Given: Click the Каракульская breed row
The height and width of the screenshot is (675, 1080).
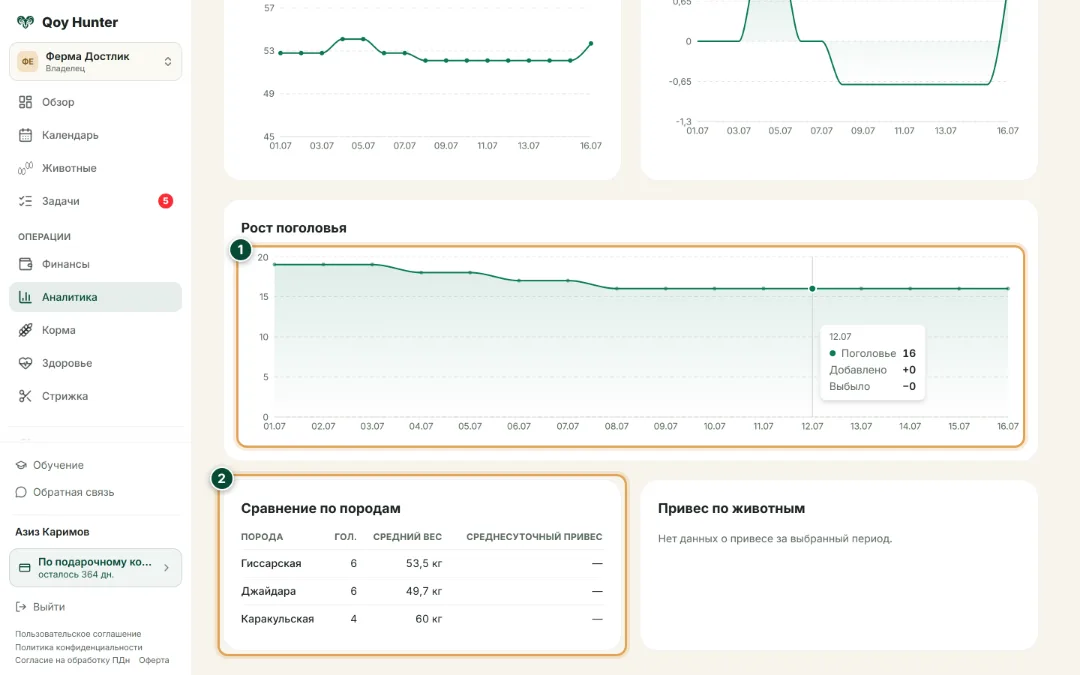Looking at the screenshot, I should (422, 619).
